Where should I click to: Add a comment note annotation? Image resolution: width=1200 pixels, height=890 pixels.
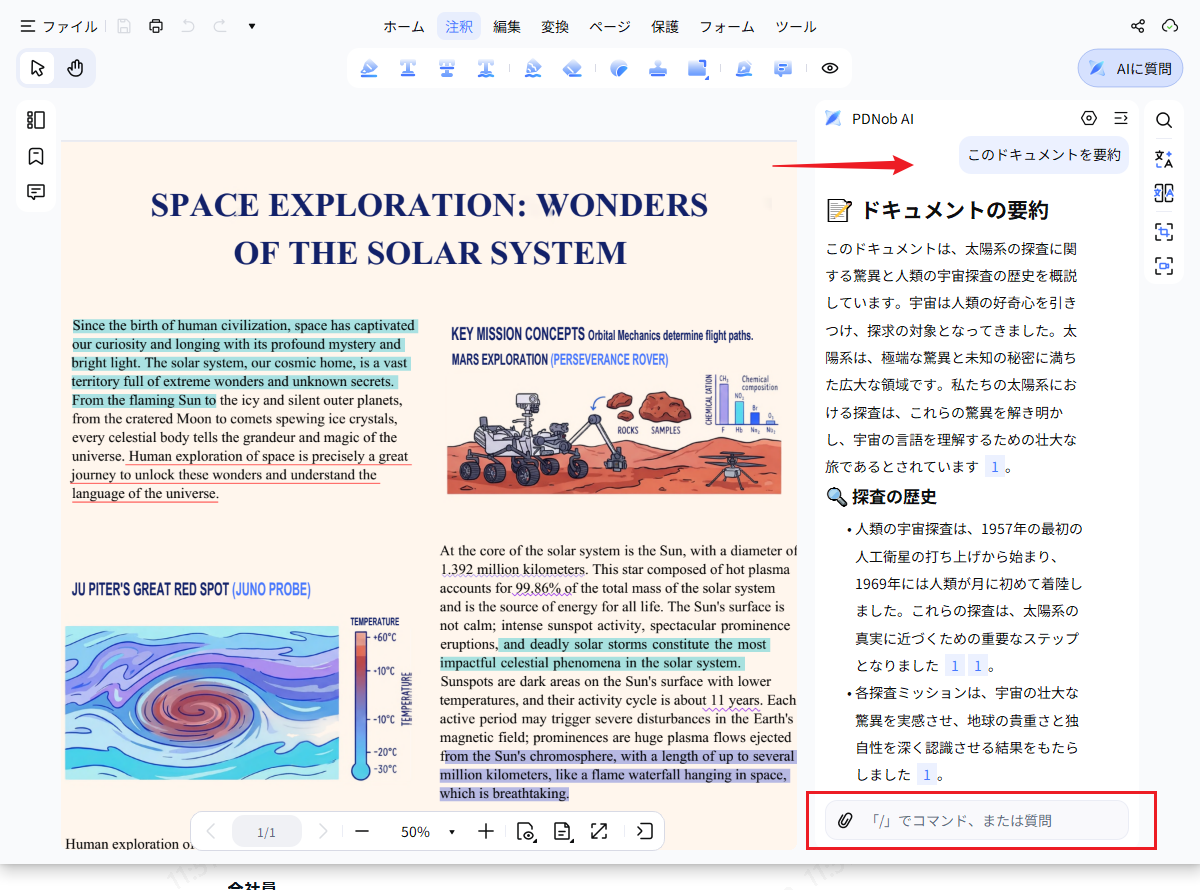783,69
